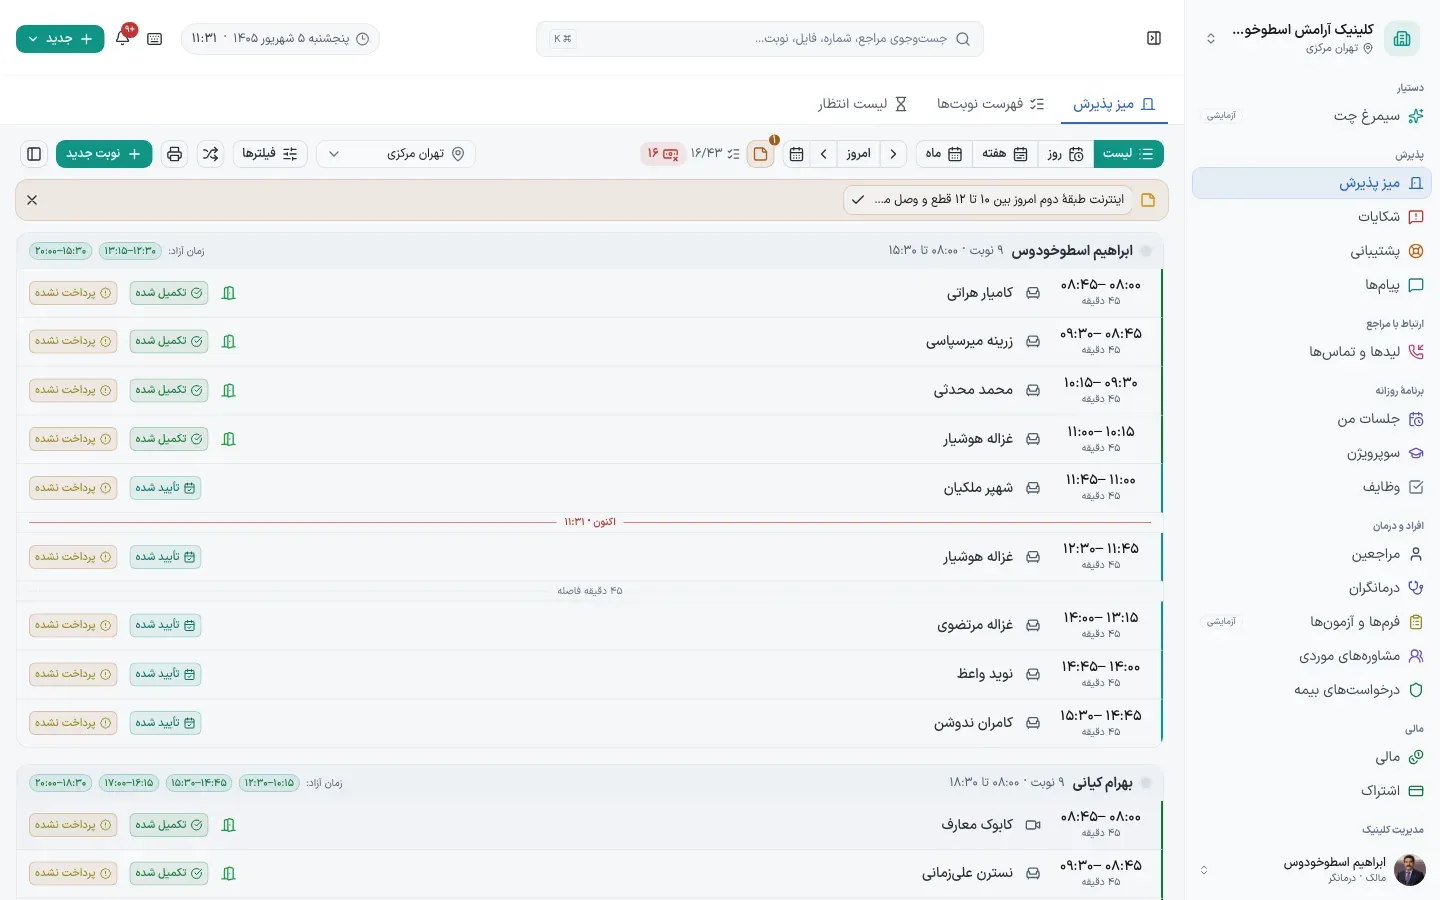Switch to روز view
The width and height of the screenshot is (1440, 900).
pos(1066,154)
